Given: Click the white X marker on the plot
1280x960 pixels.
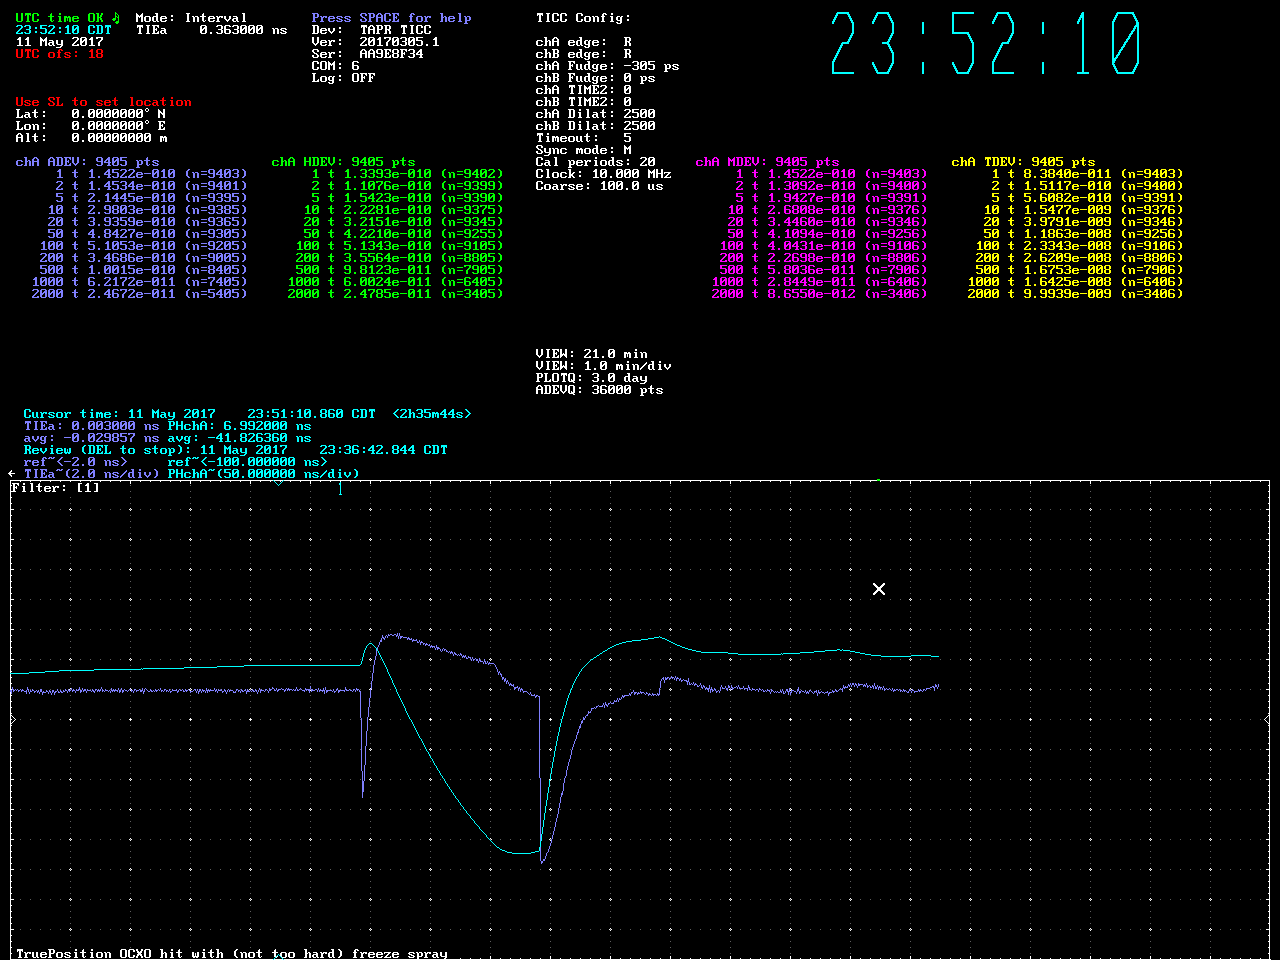Looking at the screenshot, I should (879, 589).
